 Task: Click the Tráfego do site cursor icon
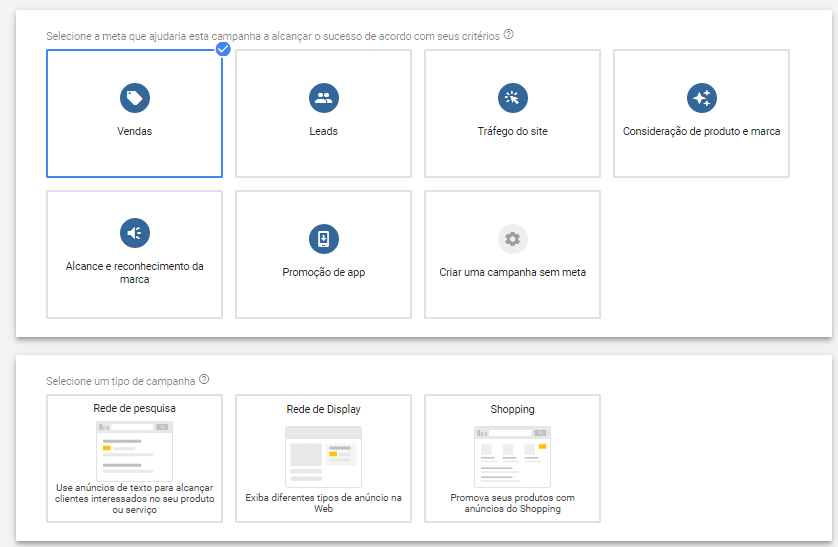(x=512, y=98)
